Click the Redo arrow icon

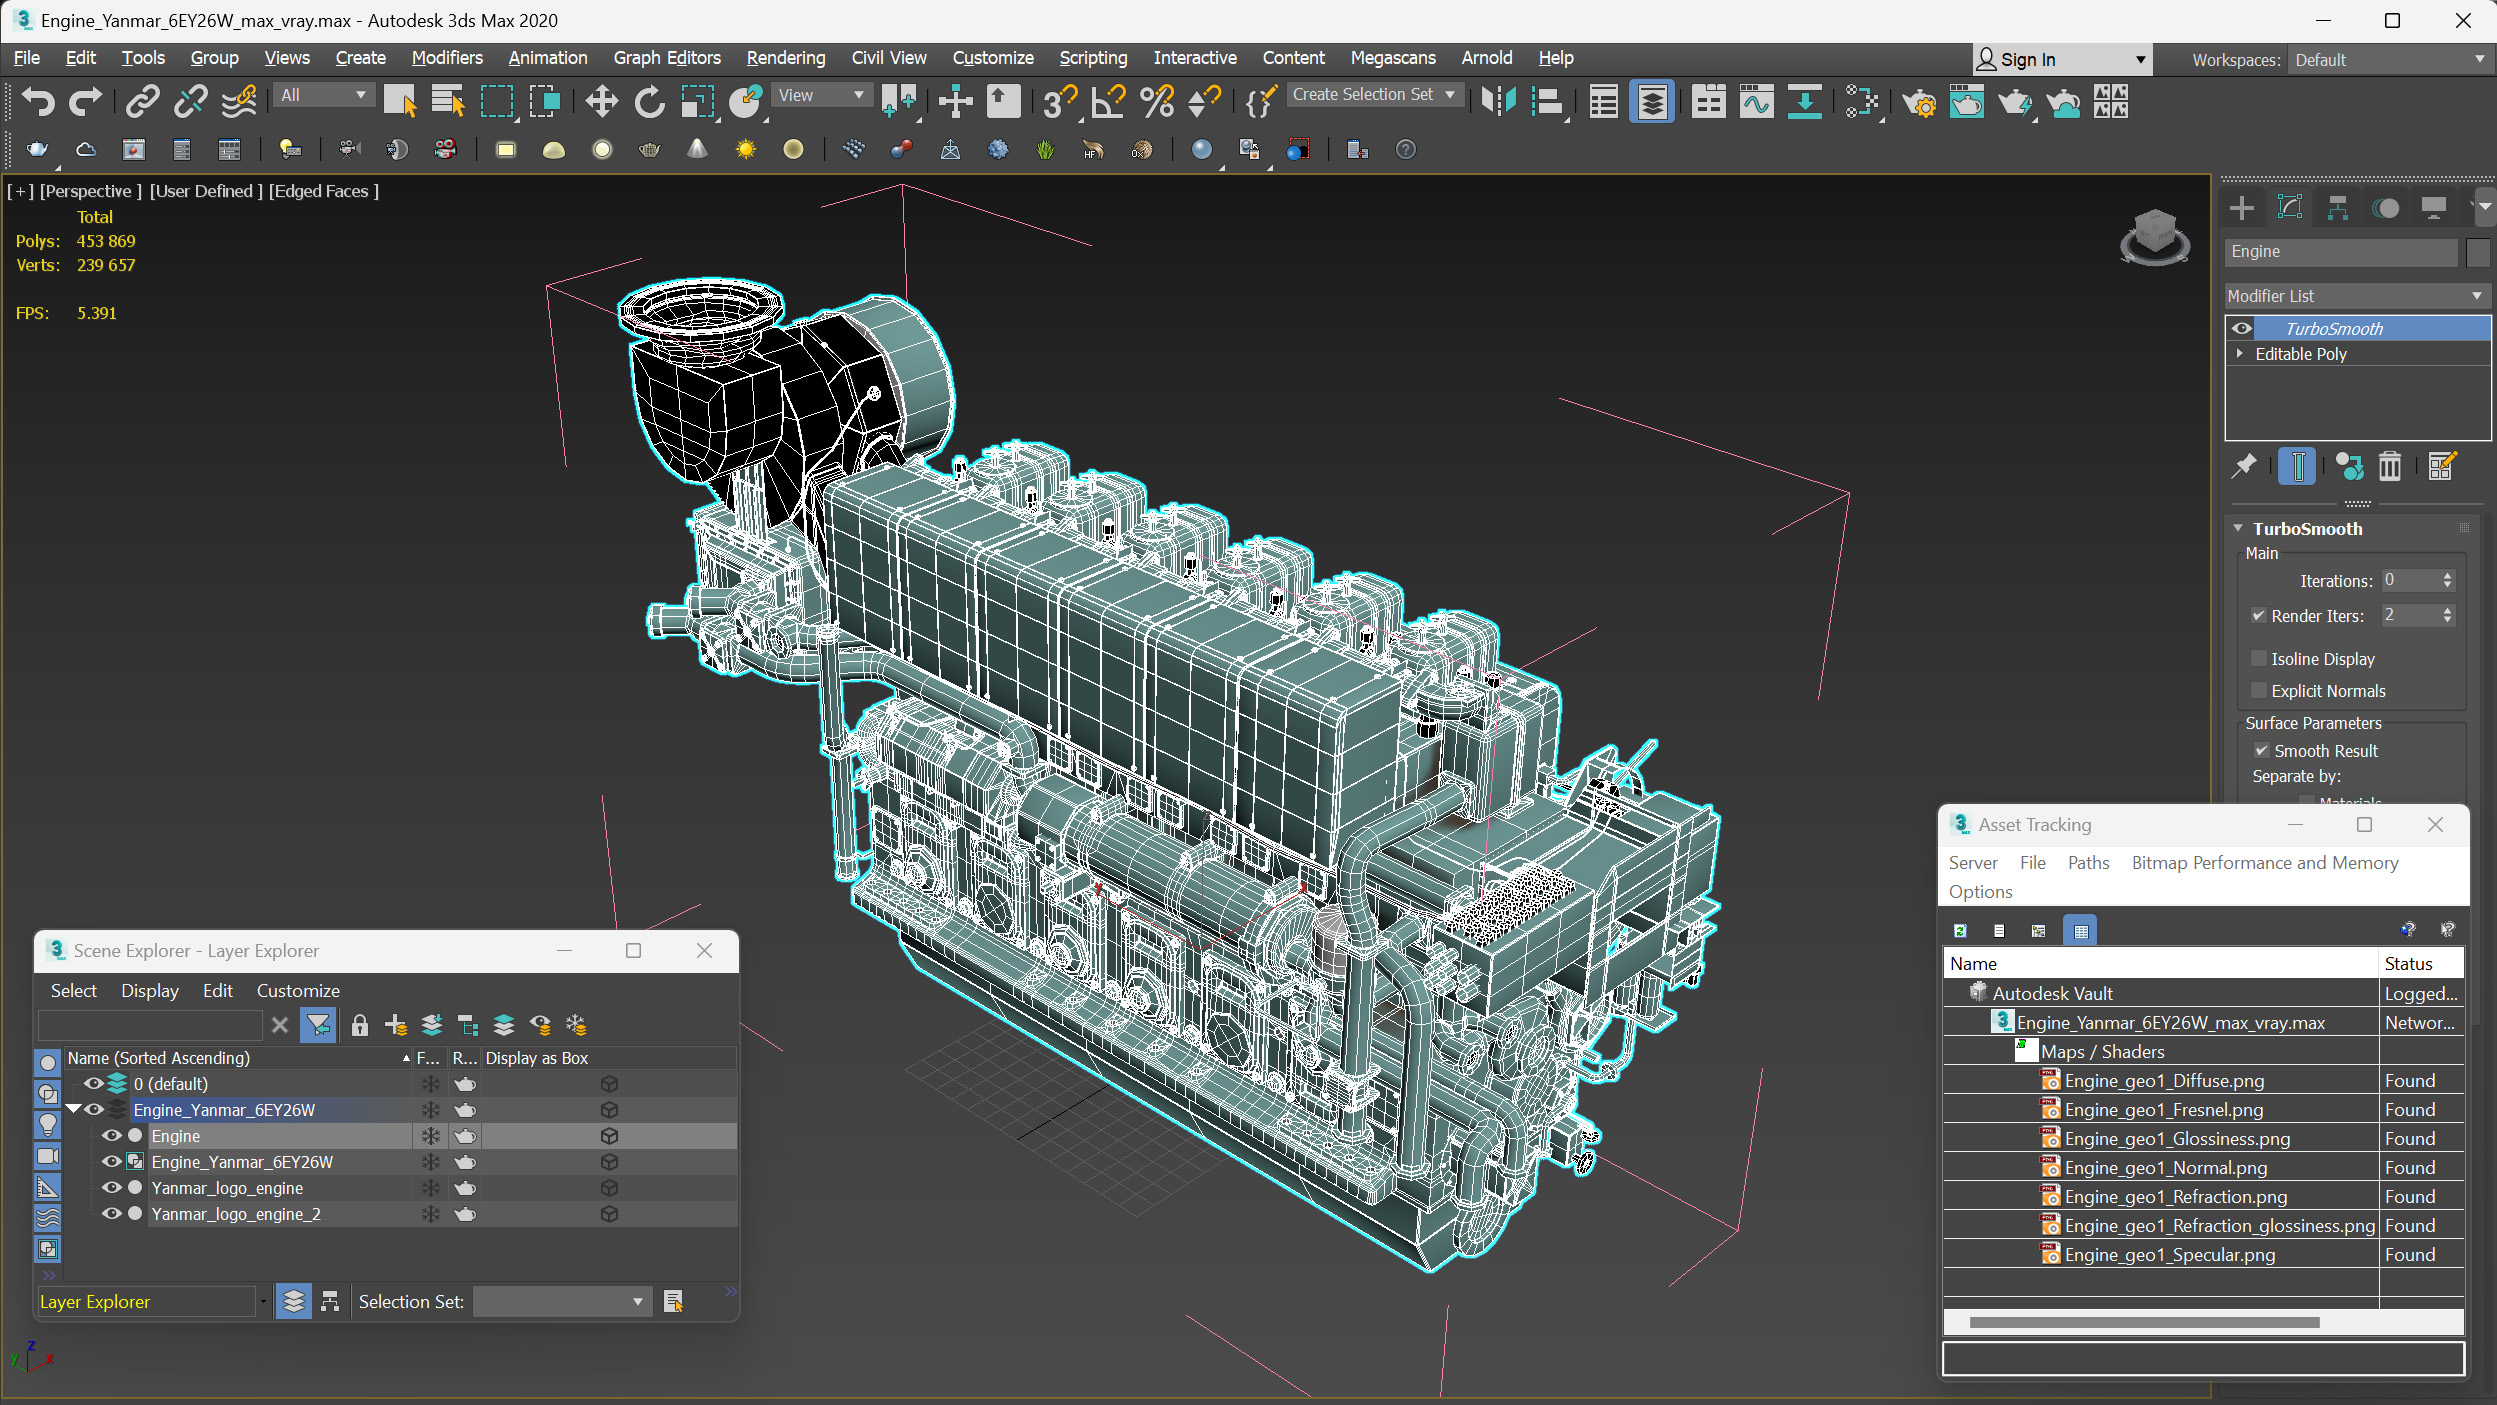(x=86, y=102)
